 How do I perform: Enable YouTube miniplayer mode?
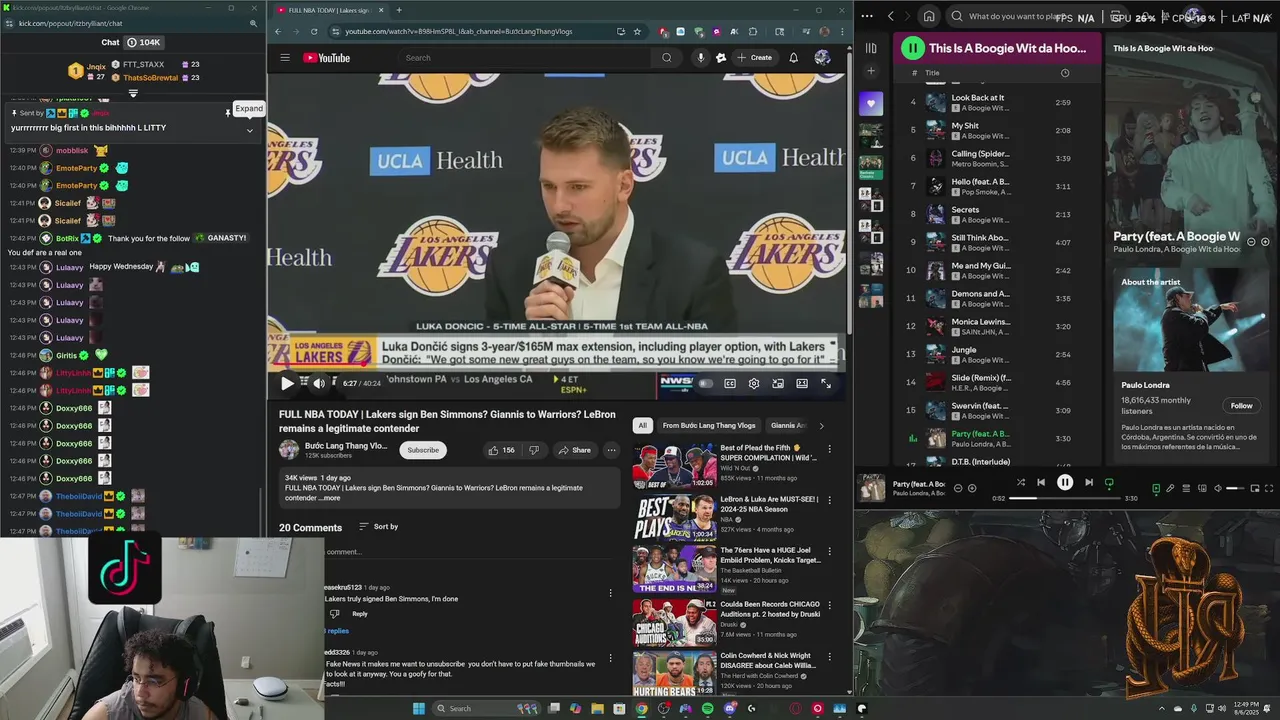[778, 383]
